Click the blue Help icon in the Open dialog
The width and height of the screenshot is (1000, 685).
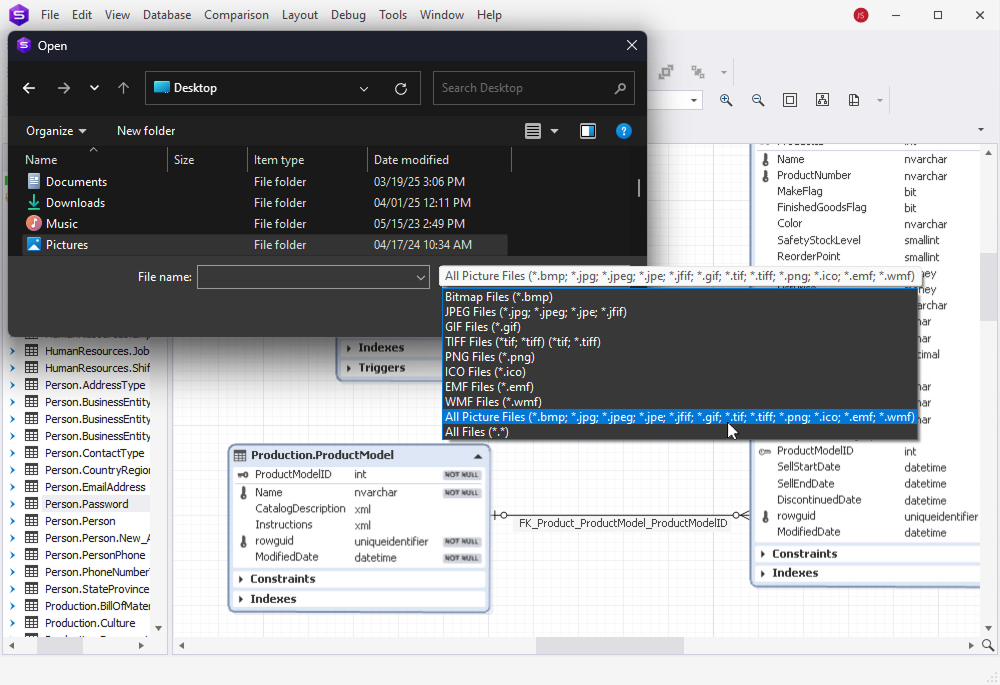point(623,130)
